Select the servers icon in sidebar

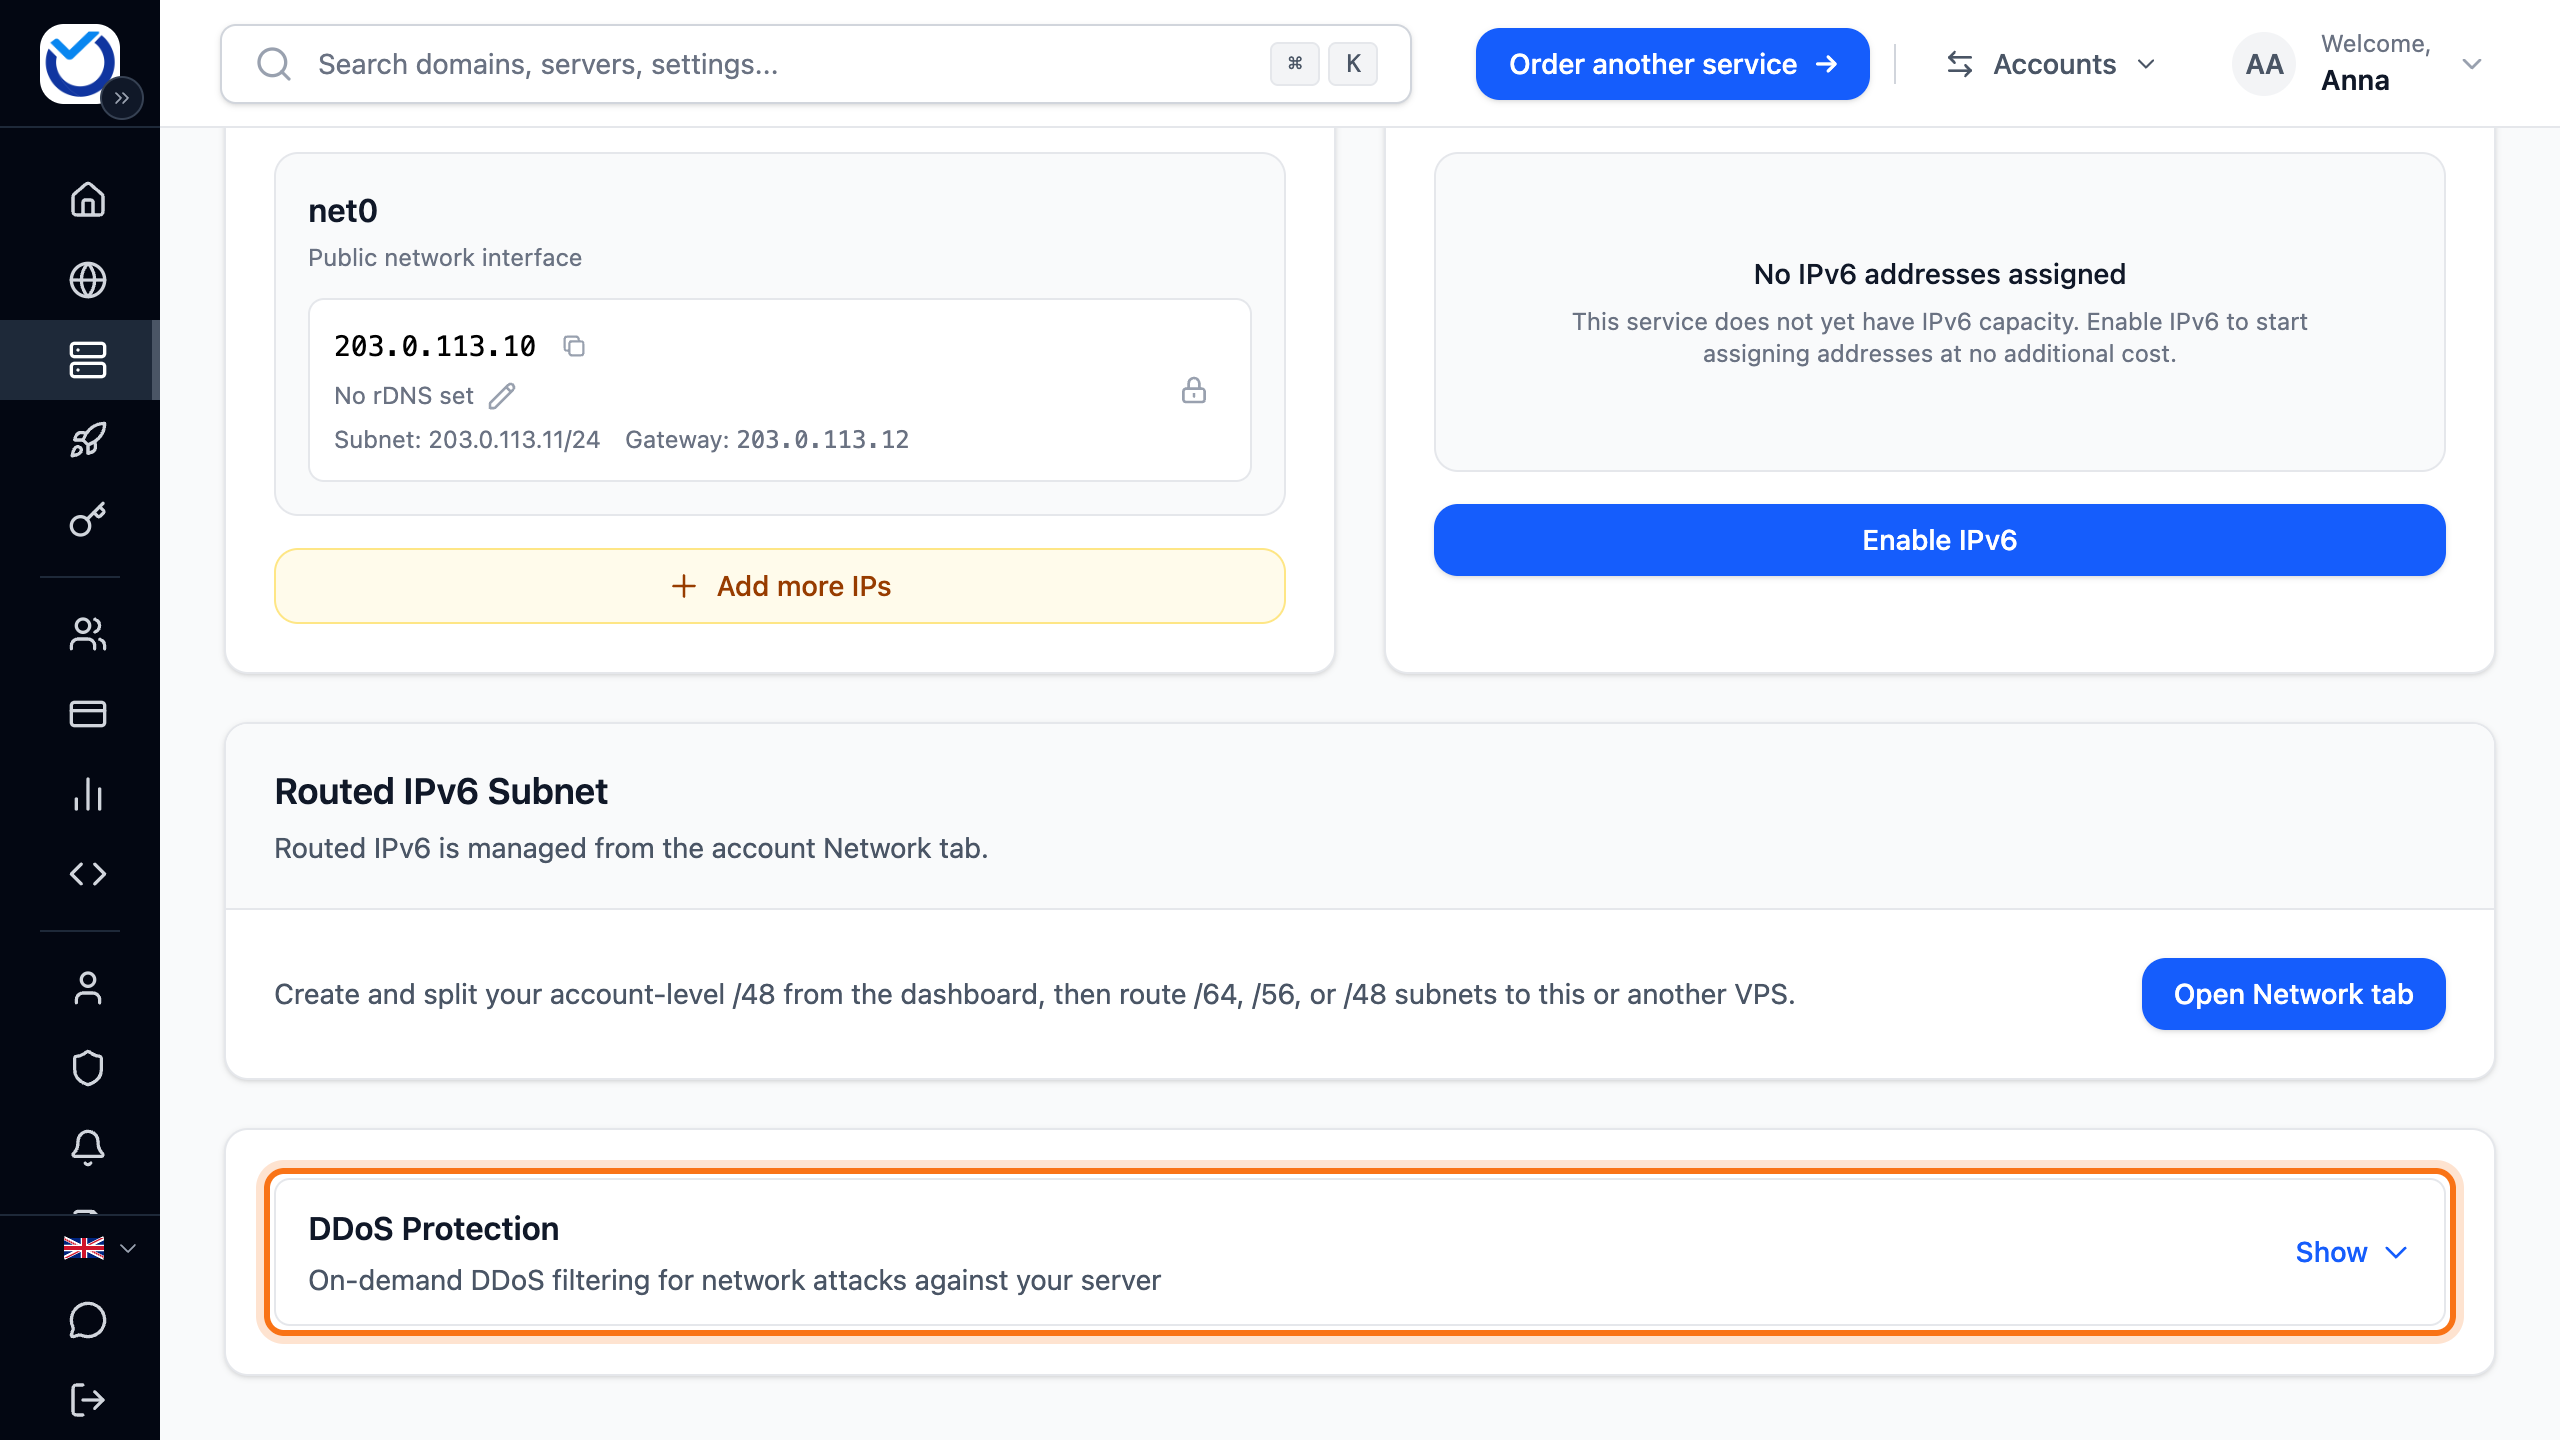88,360
